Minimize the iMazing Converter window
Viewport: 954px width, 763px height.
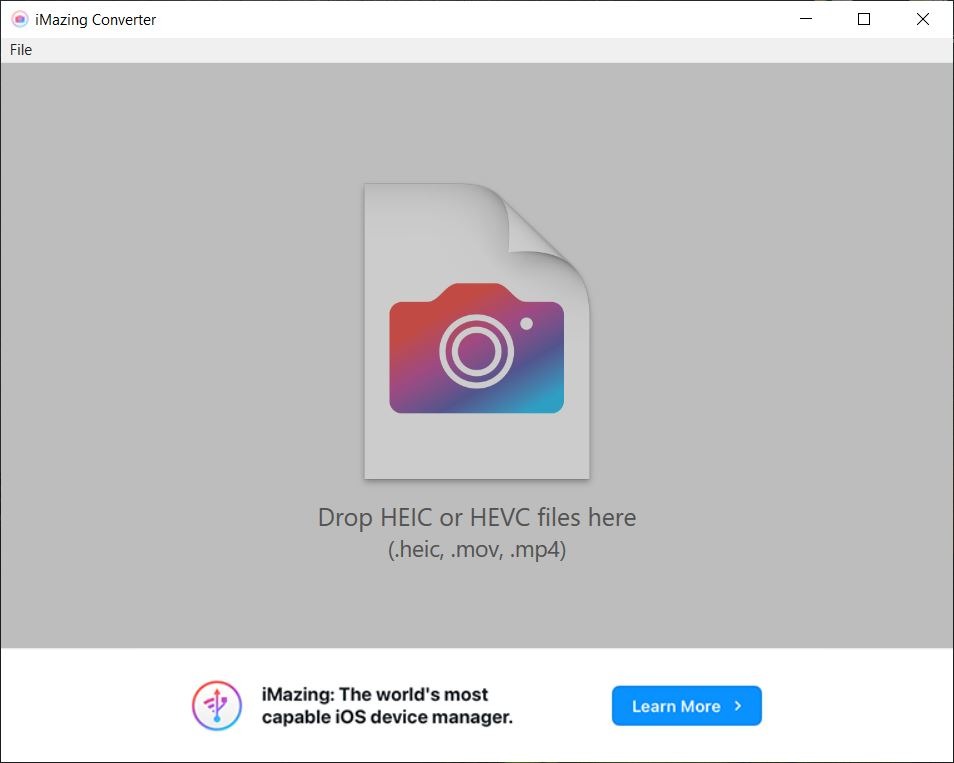[x=805, y=19]
